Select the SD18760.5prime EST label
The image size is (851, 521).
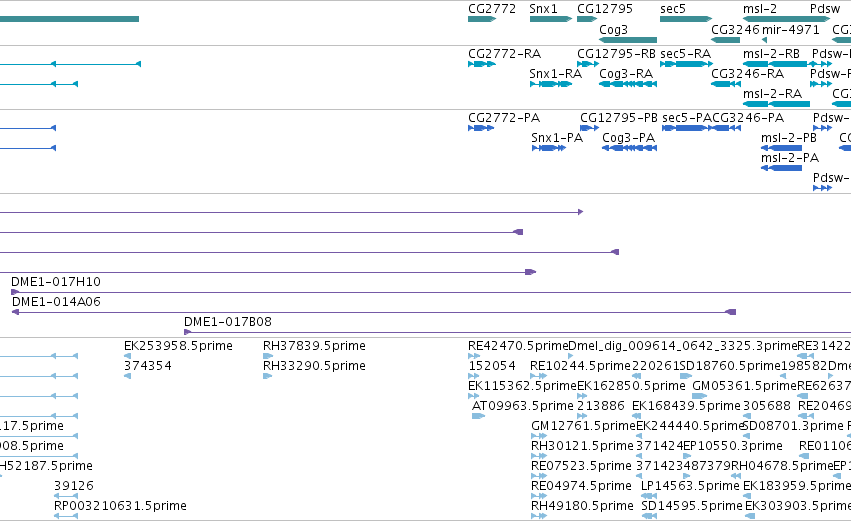coord(731,366)
